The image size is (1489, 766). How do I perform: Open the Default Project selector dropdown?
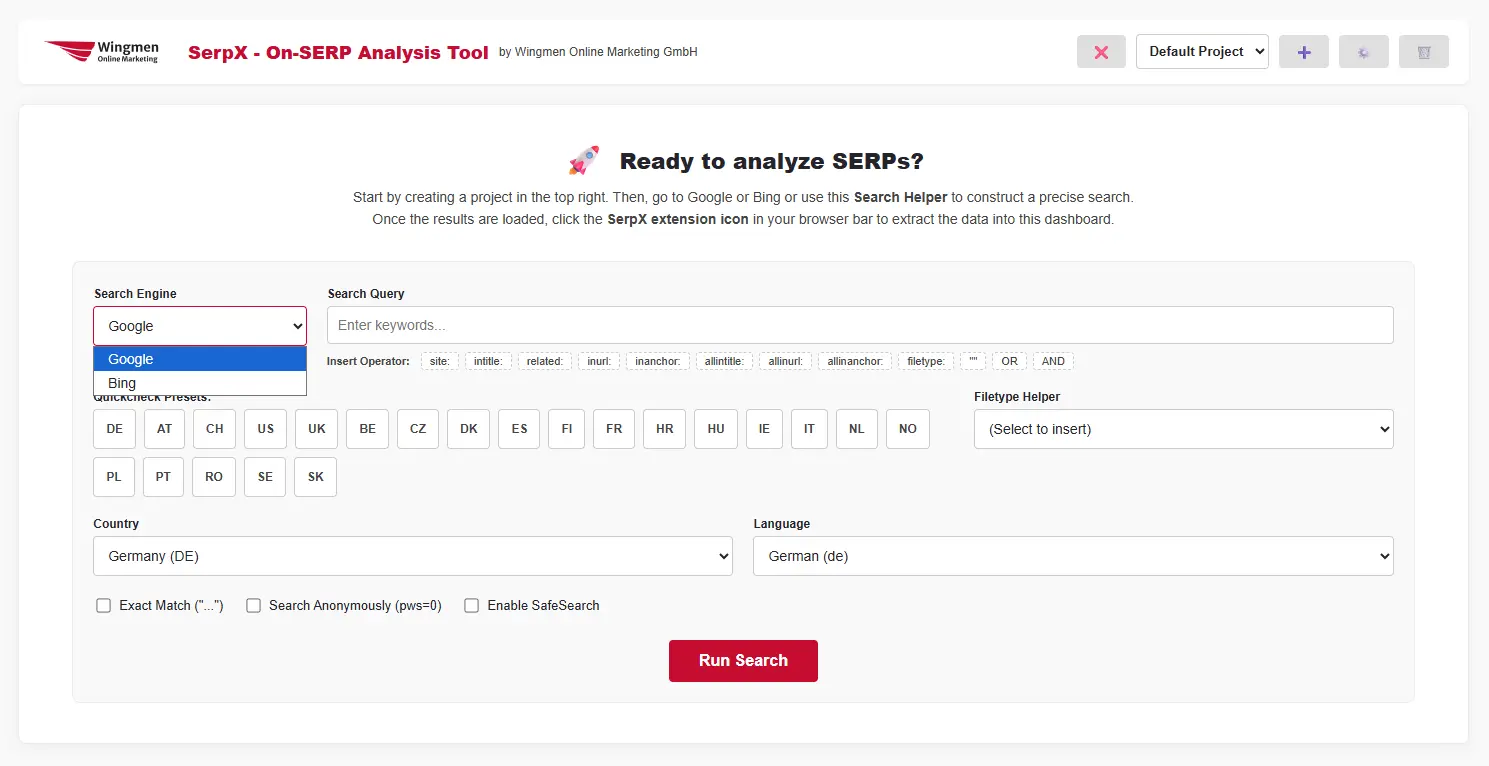coord(1202,52)
